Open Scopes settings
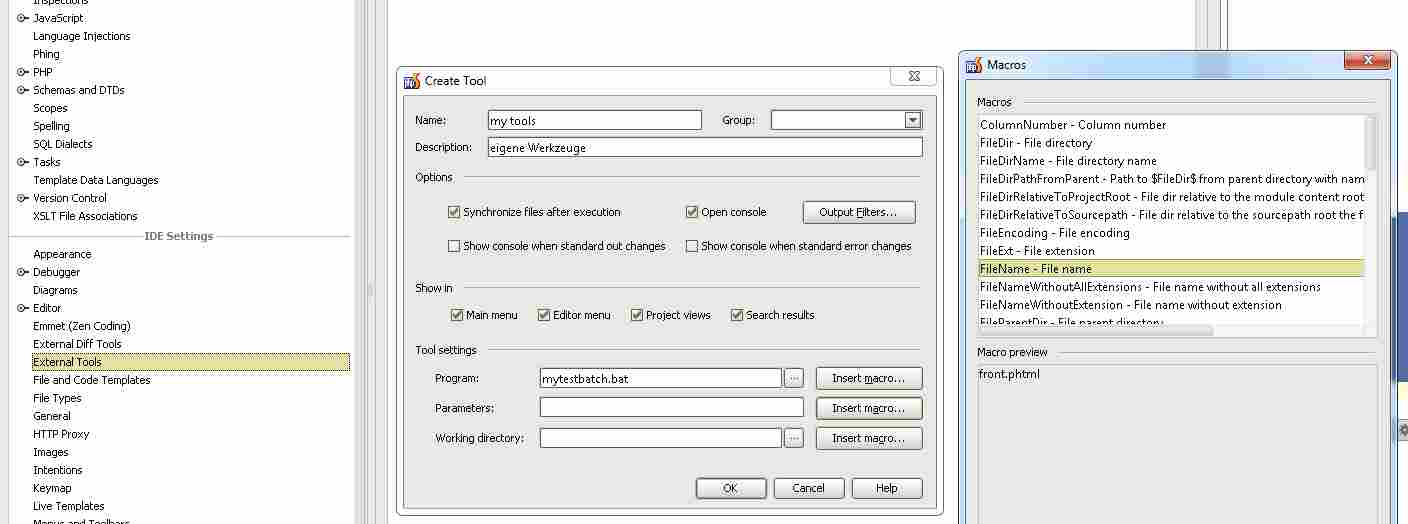 50,108
